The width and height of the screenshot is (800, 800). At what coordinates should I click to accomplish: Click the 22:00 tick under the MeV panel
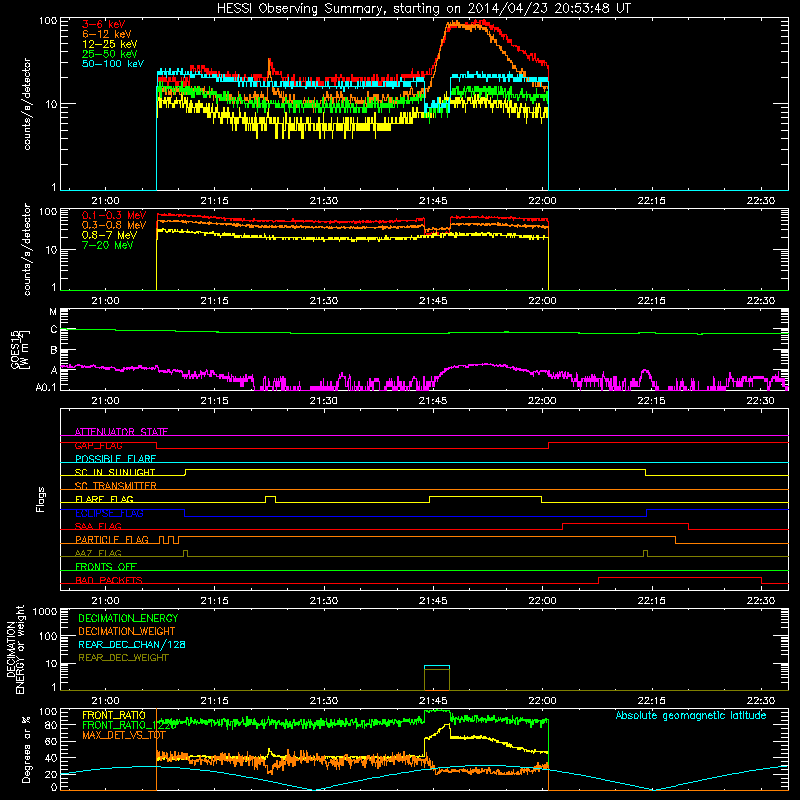point(542,301)
